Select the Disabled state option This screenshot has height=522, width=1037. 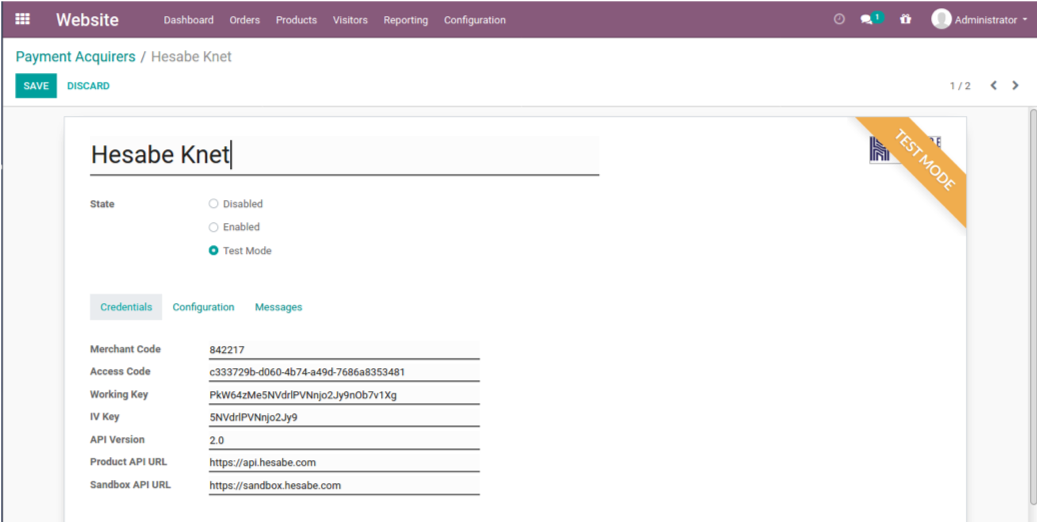point(213,204)
